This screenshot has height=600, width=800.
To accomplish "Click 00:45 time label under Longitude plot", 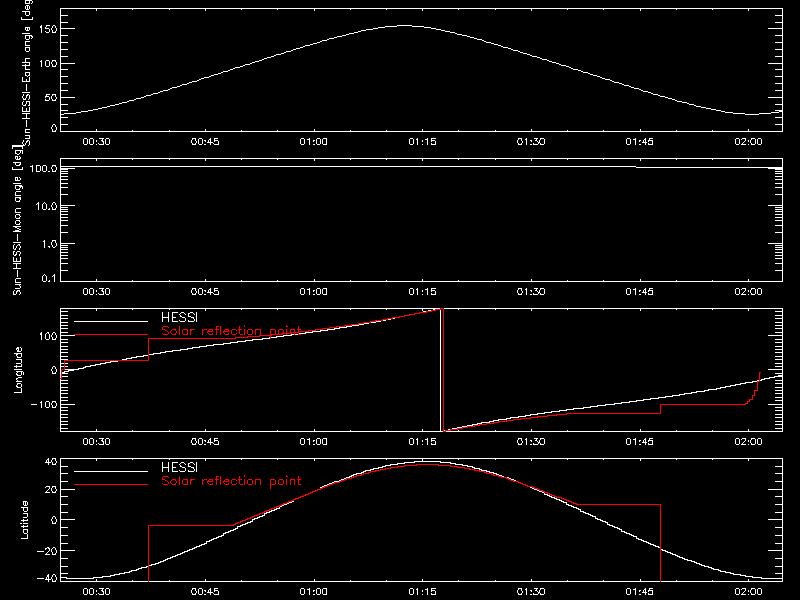I will click(205, 442).
